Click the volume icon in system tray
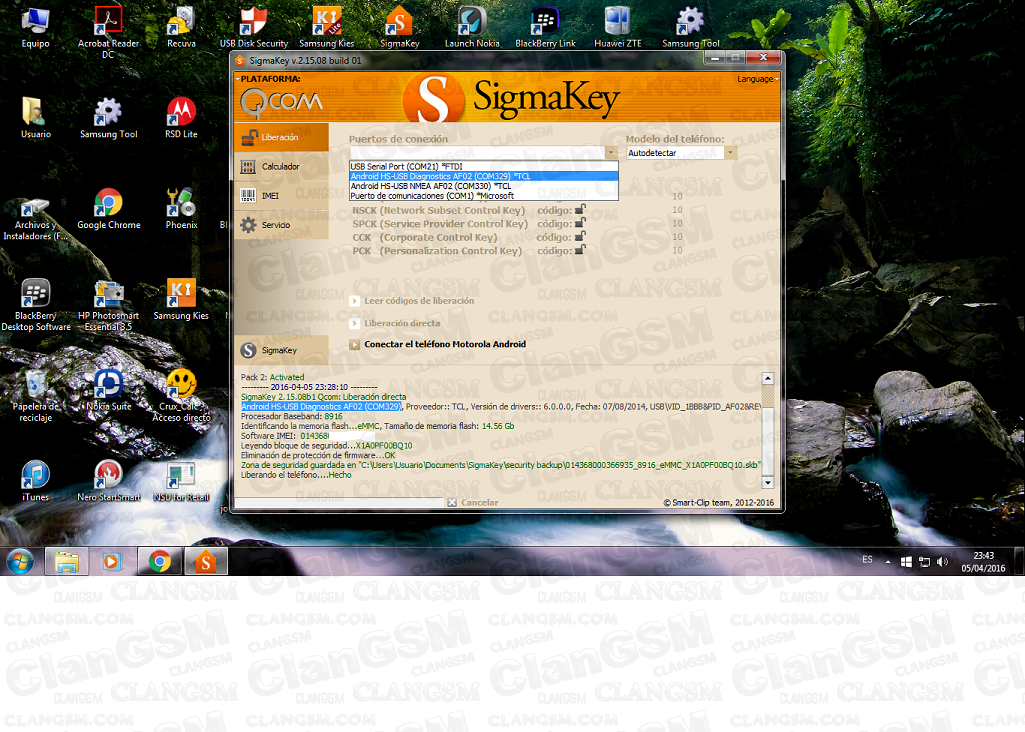 coord(942,562)
